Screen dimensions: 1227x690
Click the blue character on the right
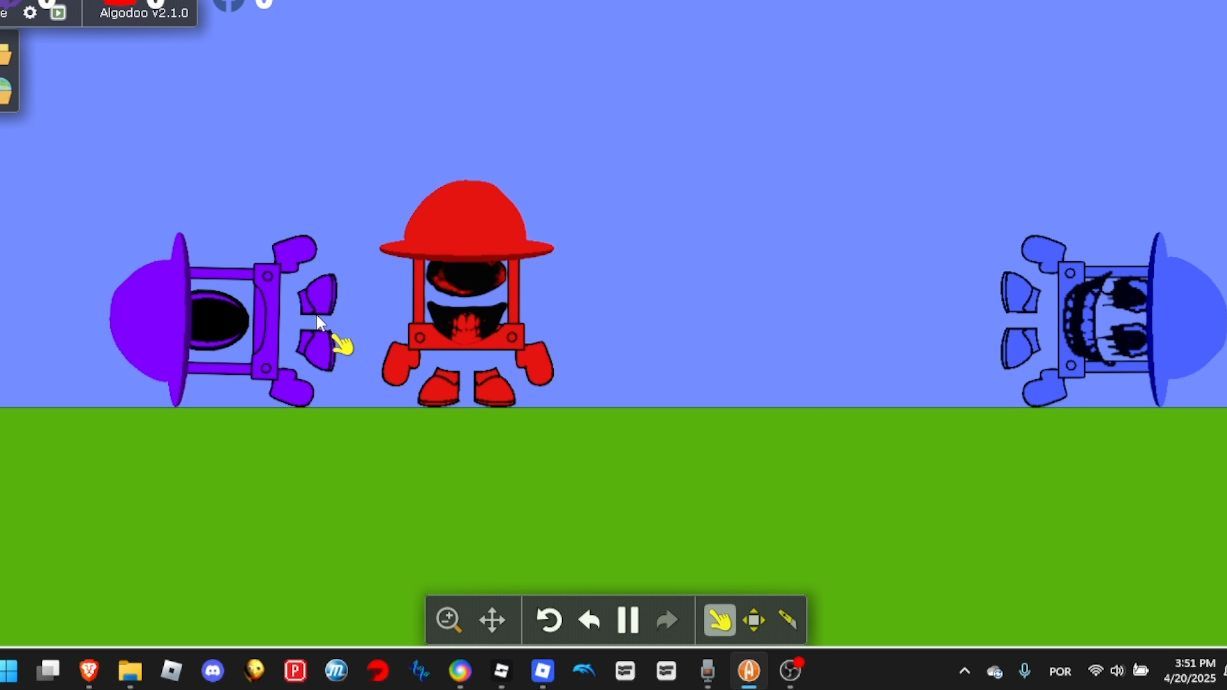(1110, 320)
